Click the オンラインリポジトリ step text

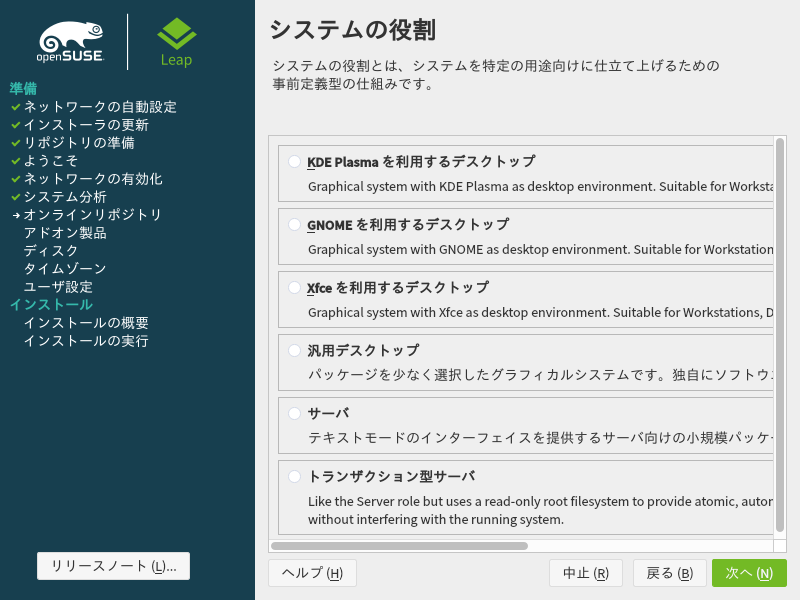(92, 215)
